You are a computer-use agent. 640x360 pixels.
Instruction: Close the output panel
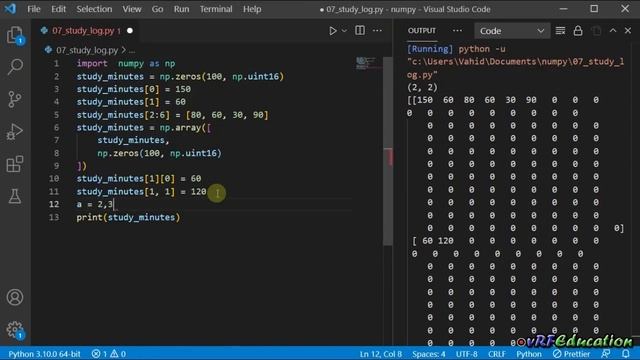pyautogui.click(x=628, y=31)
